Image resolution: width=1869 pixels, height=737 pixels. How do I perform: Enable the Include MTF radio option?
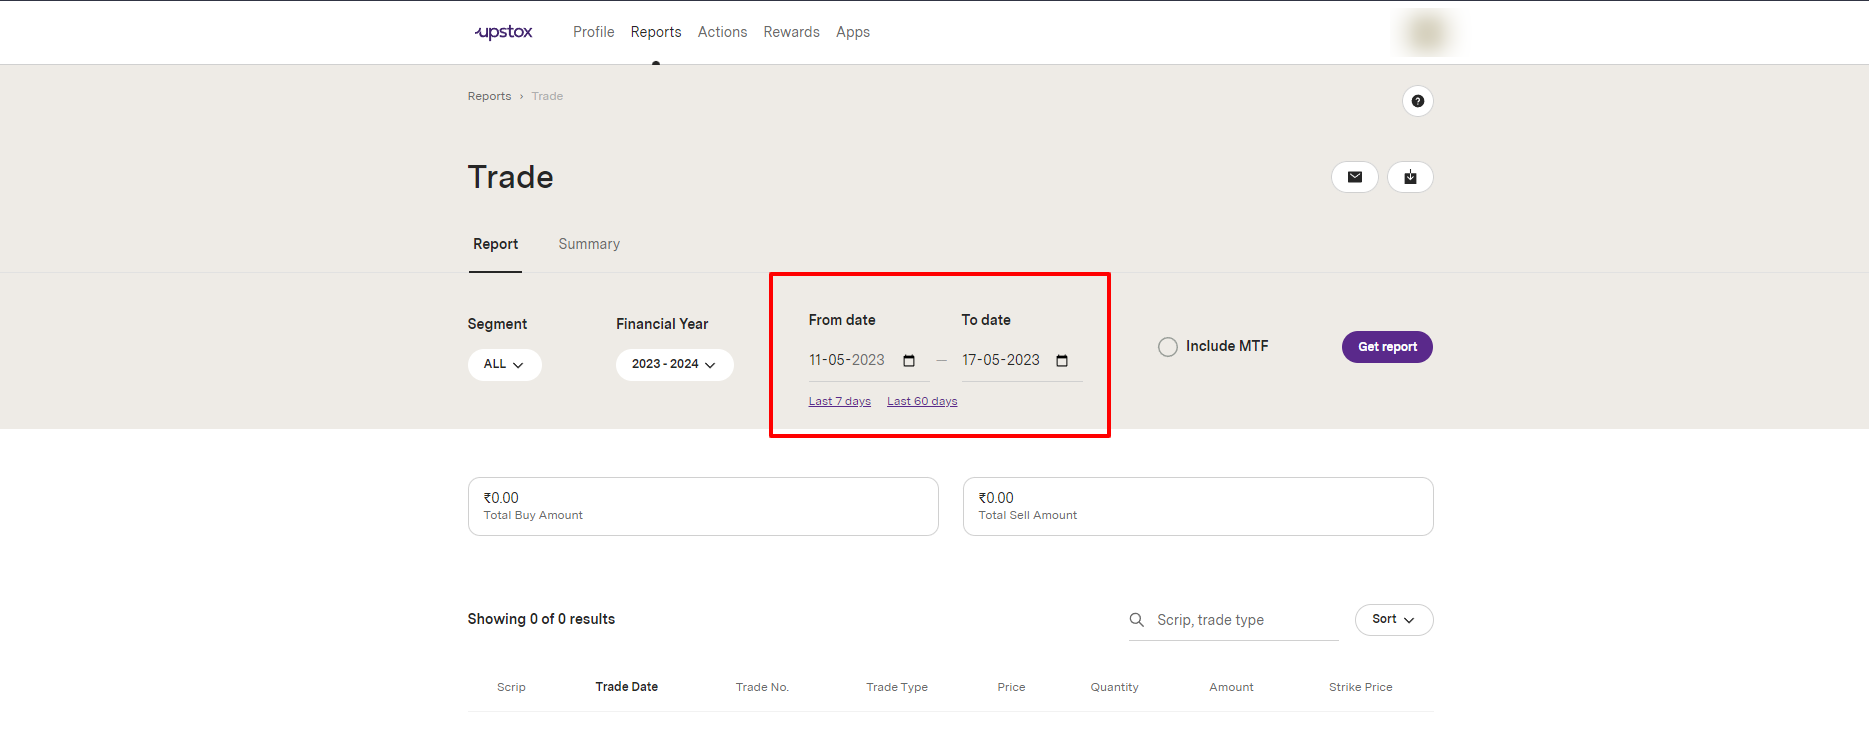pyautogui.click(x=1167, y=347)
